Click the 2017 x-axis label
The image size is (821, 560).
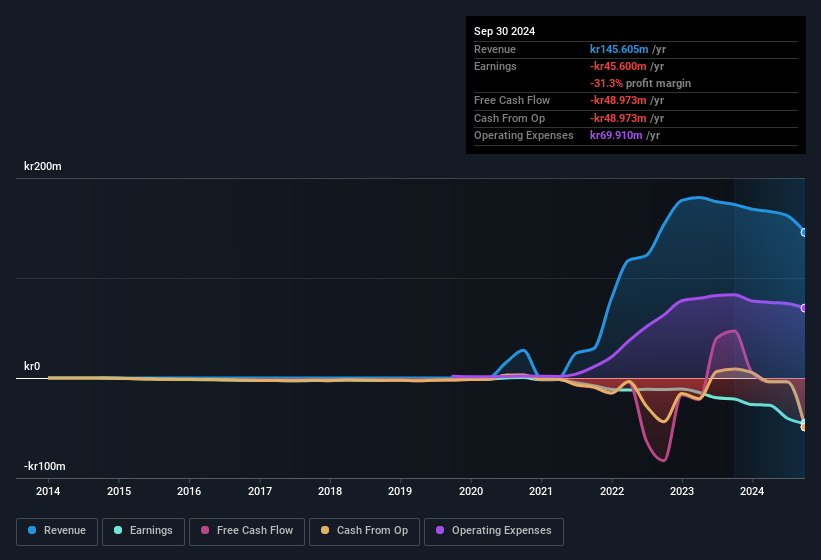(260, 491)
